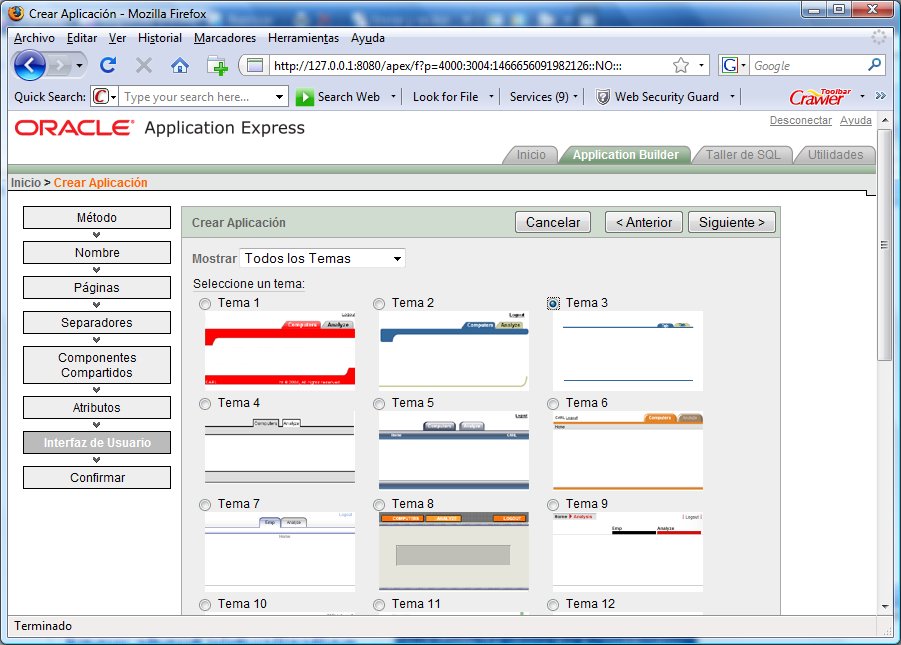The image size is (901, 645).
Task: Click the Stop loading X icon
Action: pos(144,65)
